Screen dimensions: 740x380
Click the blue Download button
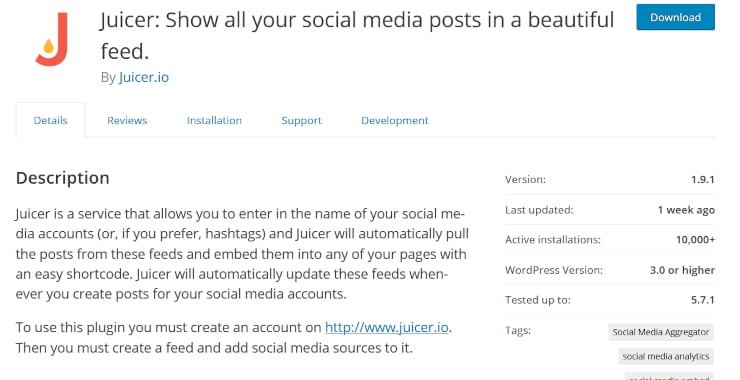(x=675, y=17)
